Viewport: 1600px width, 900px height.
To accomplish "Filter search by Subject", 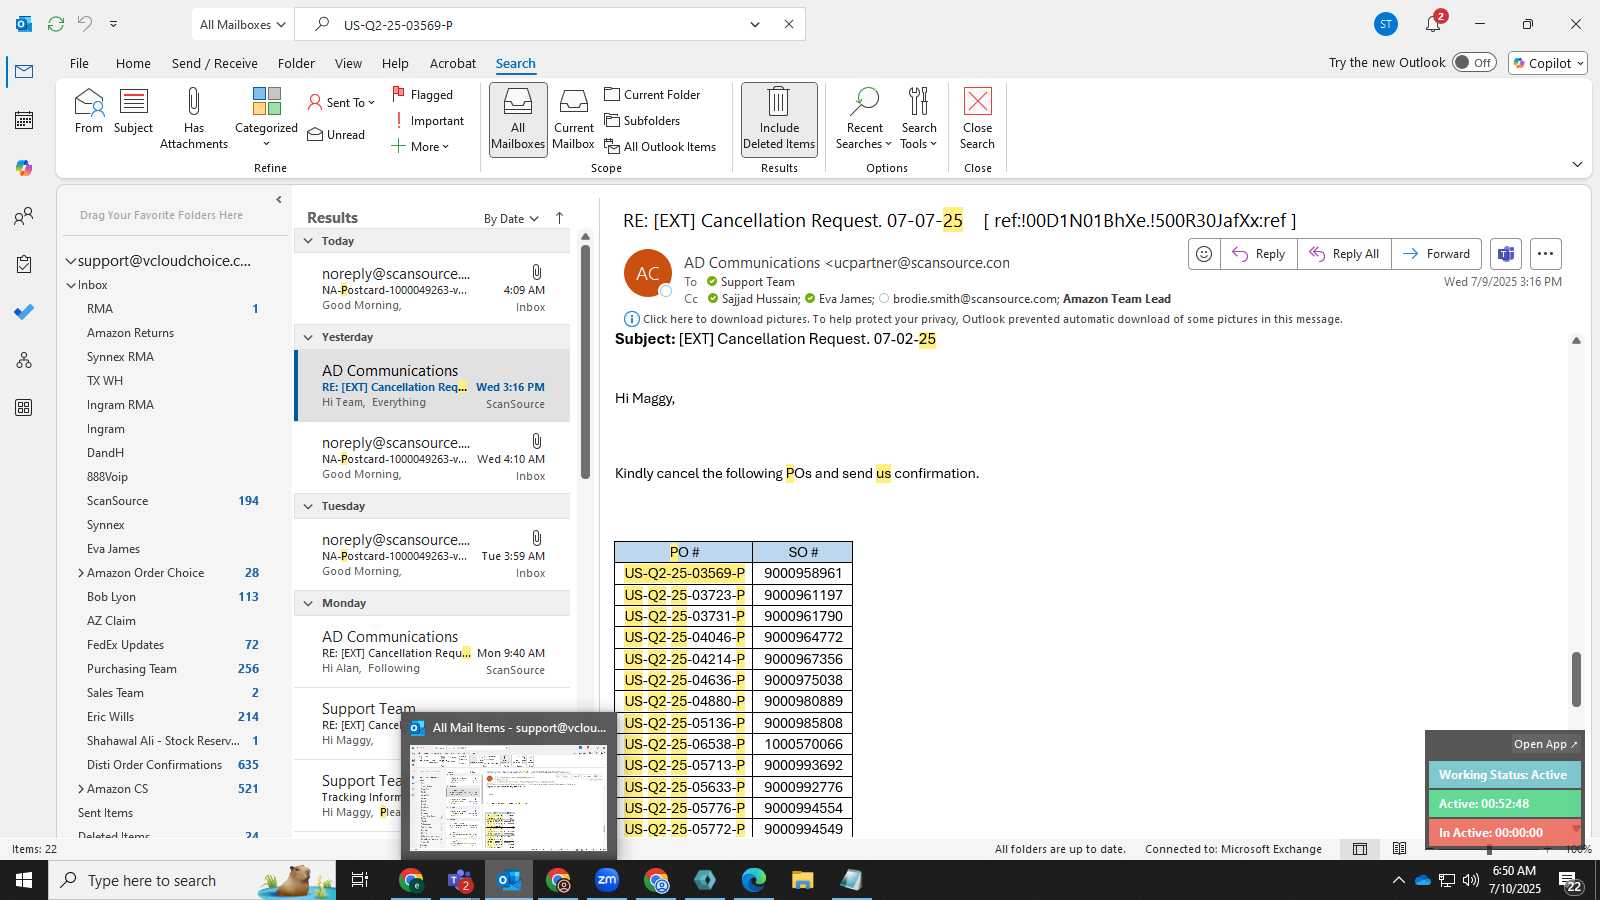I will pyautogui.click(x=133, y=111).
